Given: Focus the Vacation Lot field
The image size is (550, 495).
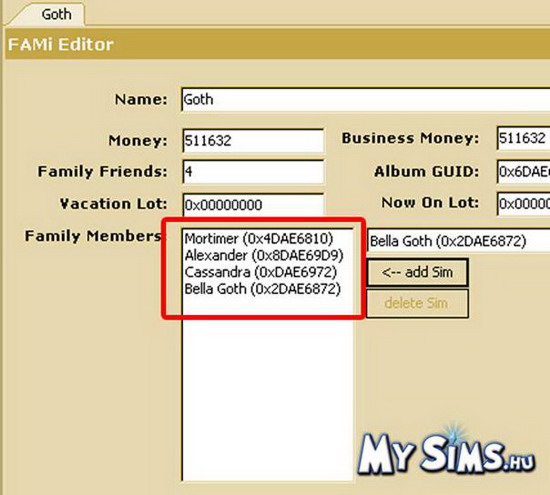Looking at the screenshot, I should pyautogui.click(x=253, y=205).
